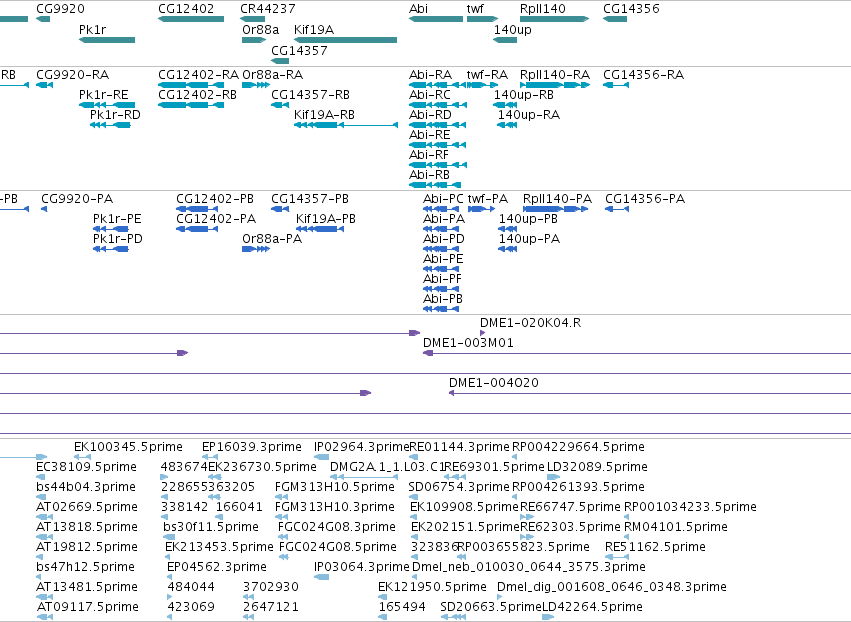Click the DME1-020K04.R BAC label
This screenshot has width=851, height=622.
point(531,323)
